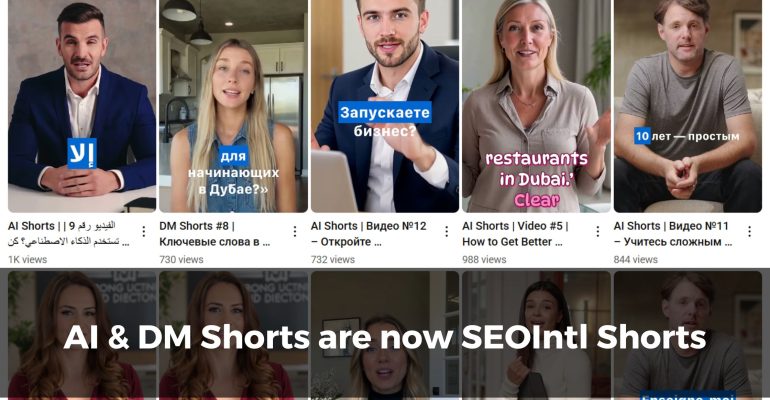Open more options for AI Shorts Video #5
770x400 pixels.
598,232
